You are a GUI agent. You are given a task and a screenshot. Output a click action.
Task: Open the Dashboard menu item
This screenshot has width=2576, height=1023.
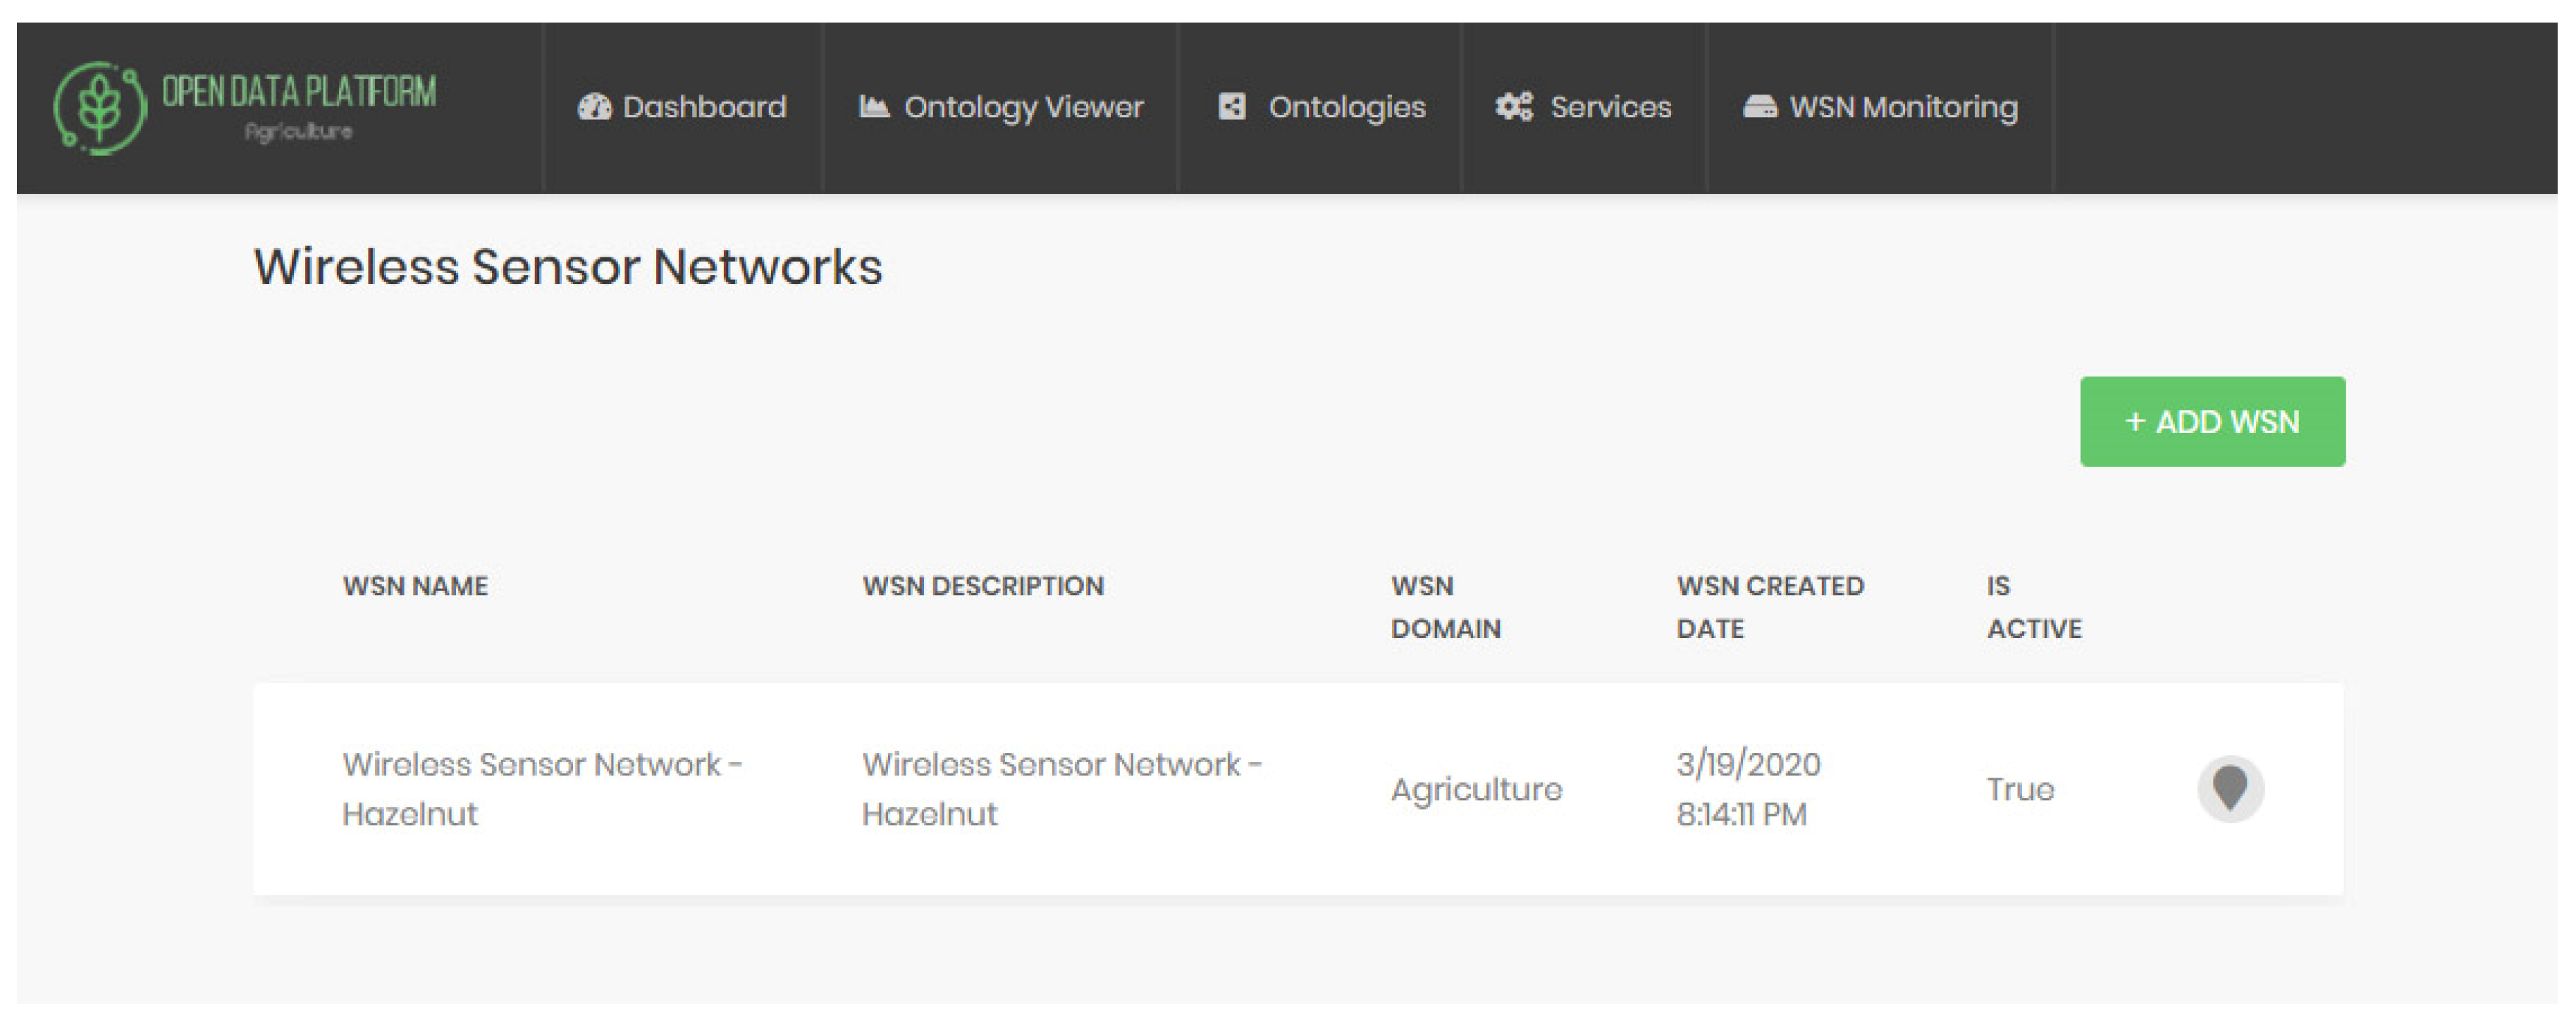tap(704, 107)
